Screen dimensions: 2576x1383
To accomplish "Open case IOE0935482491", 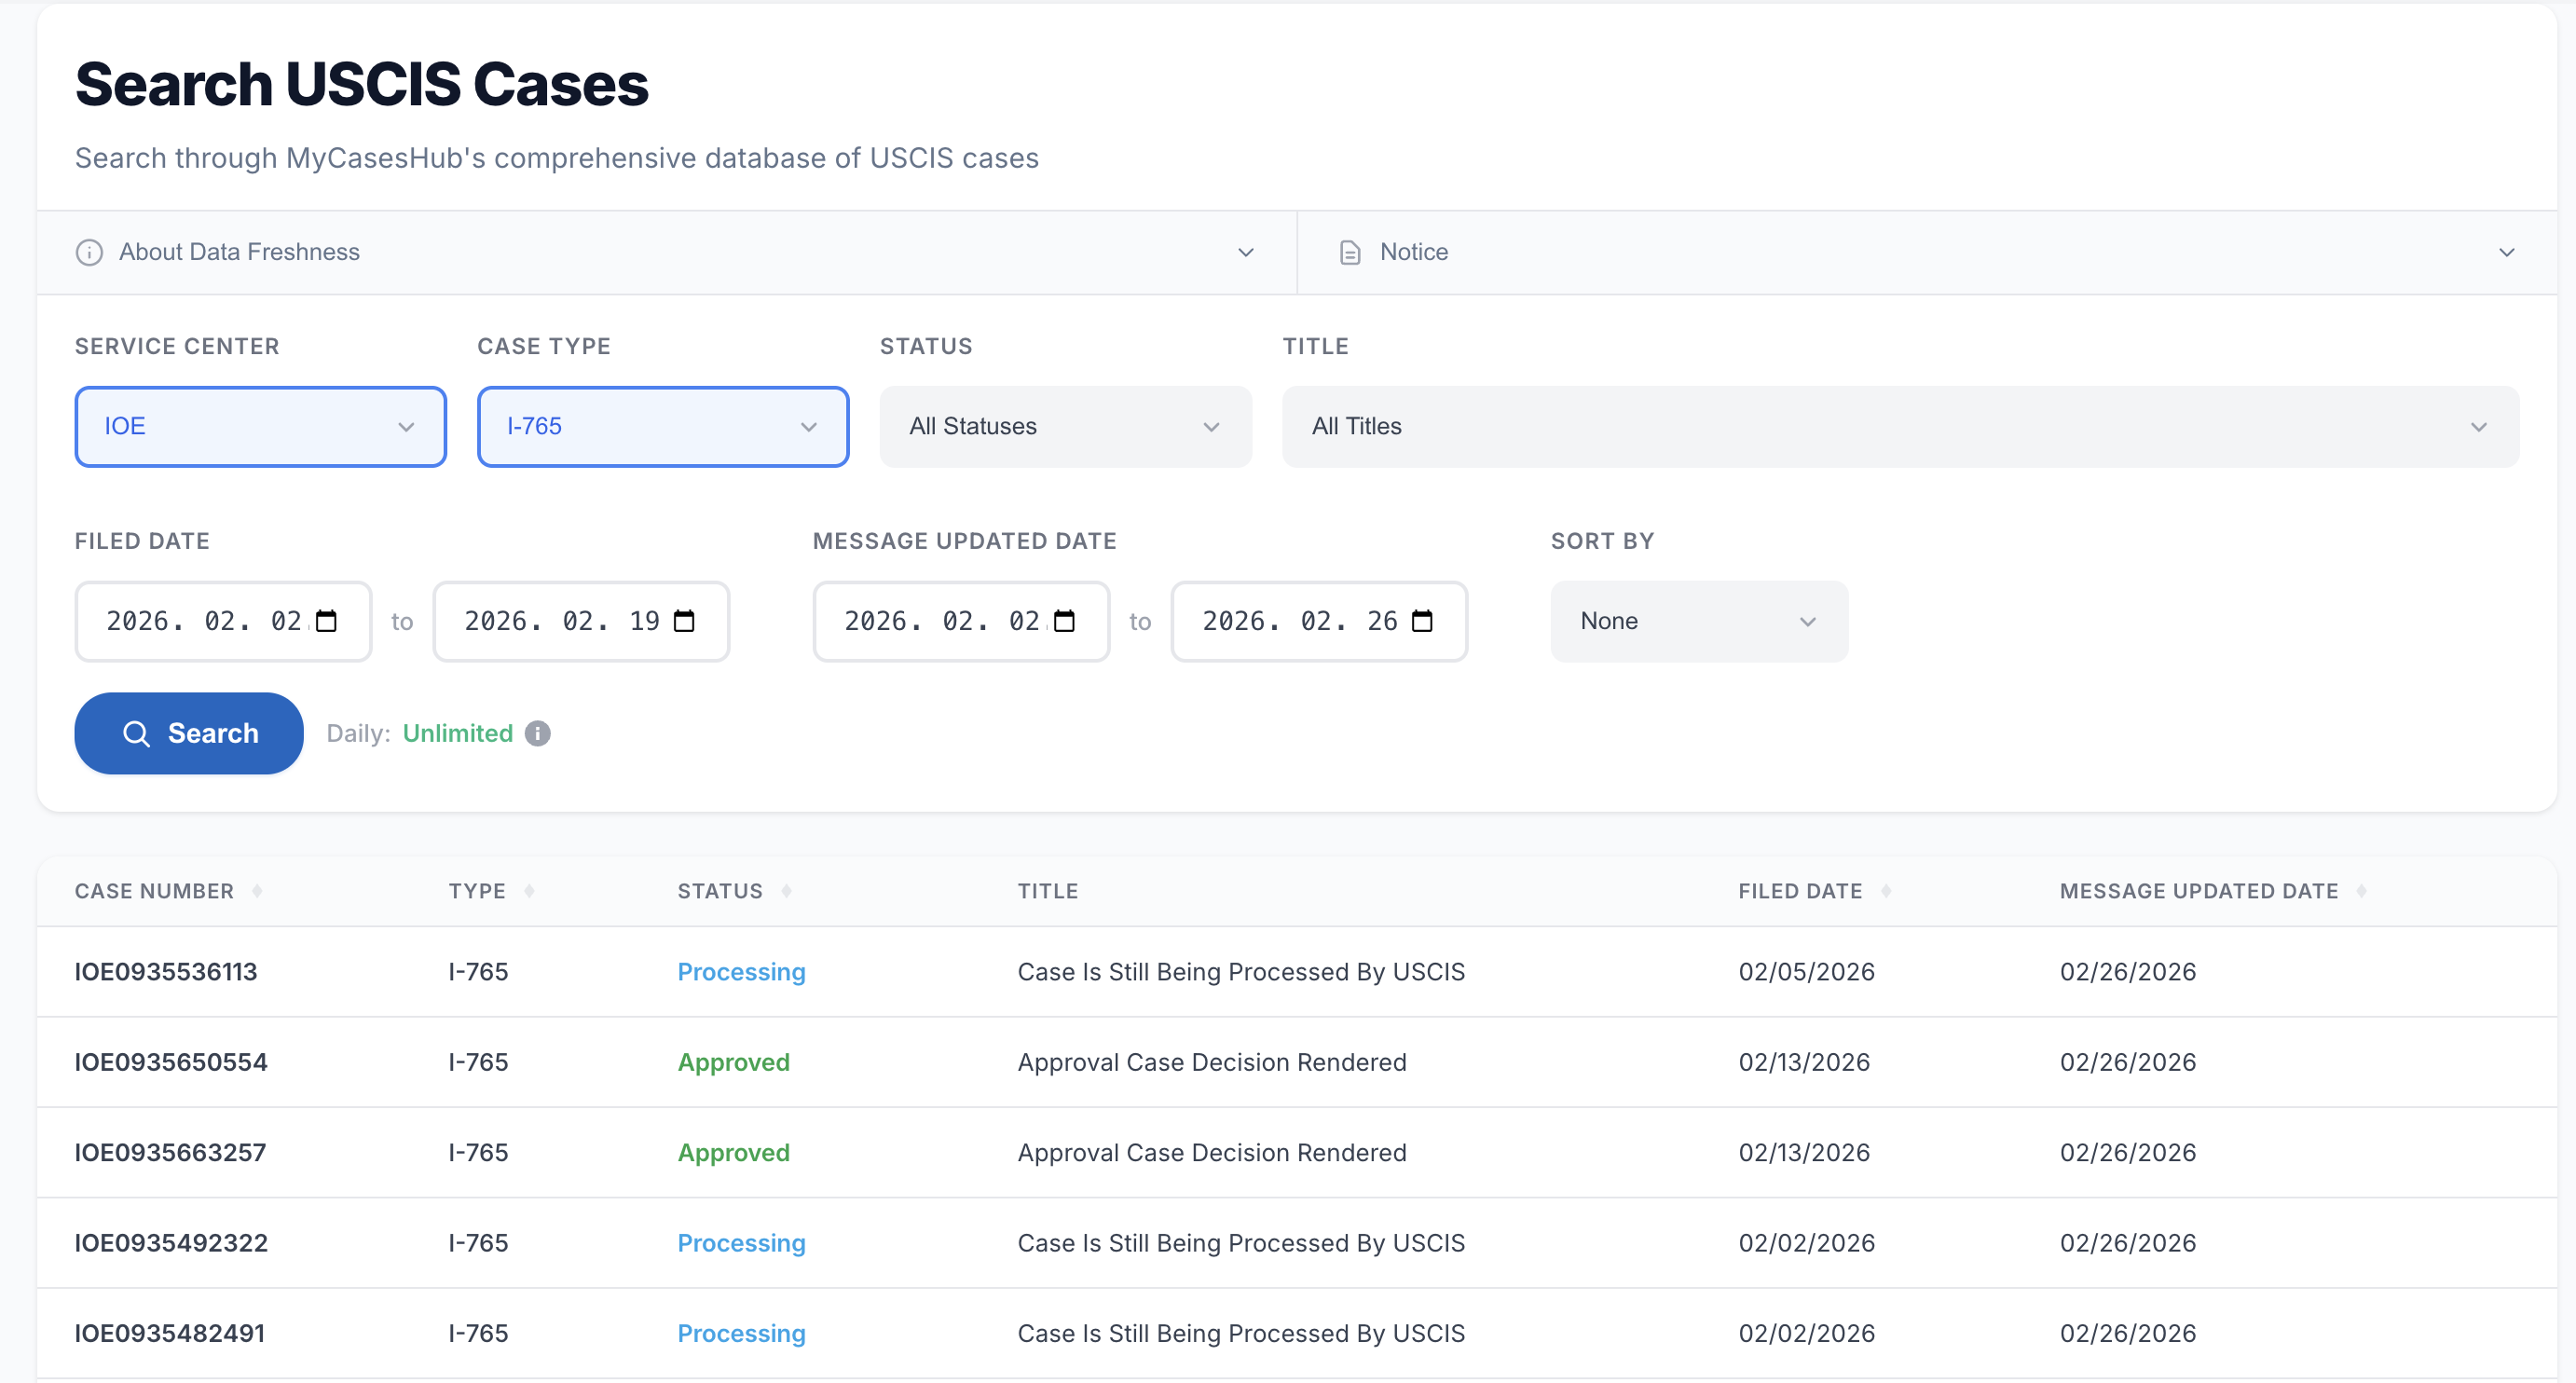I will pos(169,1332).
